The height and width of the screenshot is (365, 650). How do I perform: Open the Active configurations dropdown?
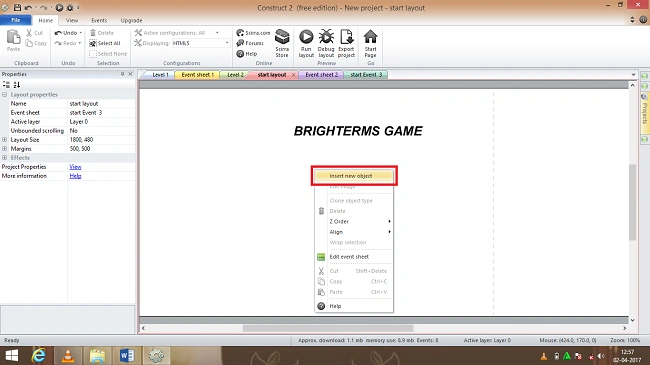[217, 33]
